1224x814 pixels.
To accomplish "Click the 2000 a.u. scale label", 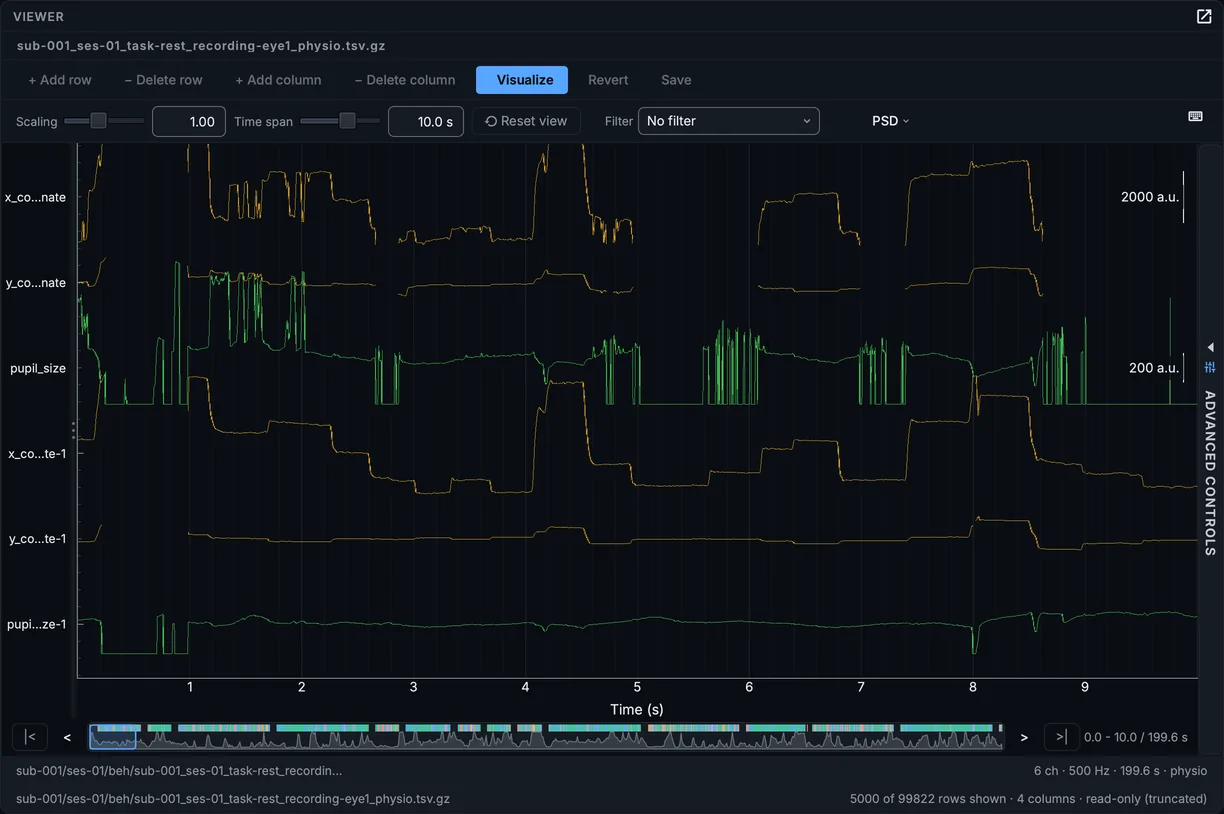I will 1150,197.
